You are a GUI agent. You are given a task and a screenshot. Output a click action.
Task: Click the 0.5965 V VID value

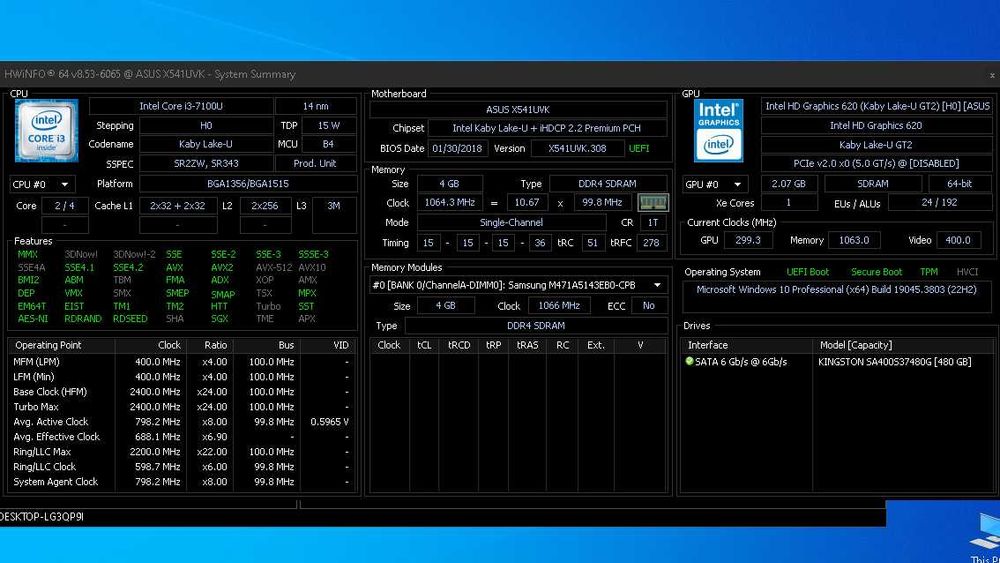329,421
